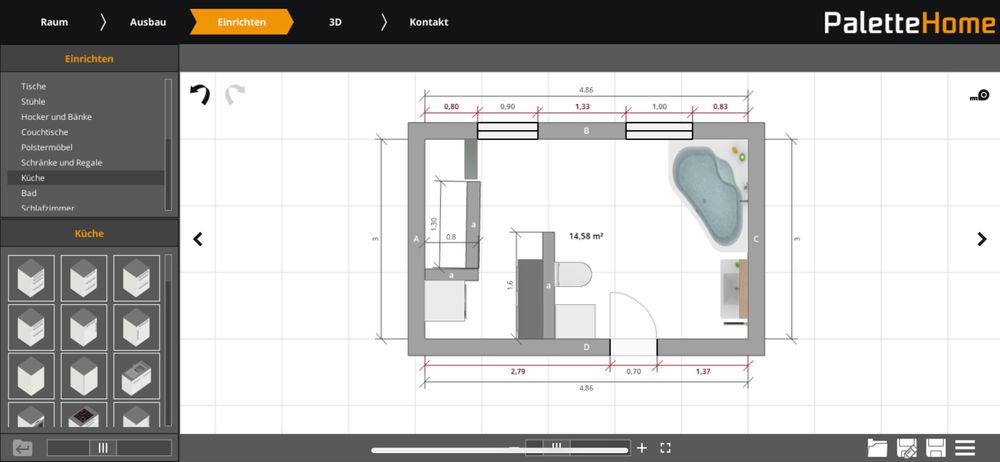Go to the 3D view tab
This screenshot has height=462, width=1000.
(x=335, y=22)
